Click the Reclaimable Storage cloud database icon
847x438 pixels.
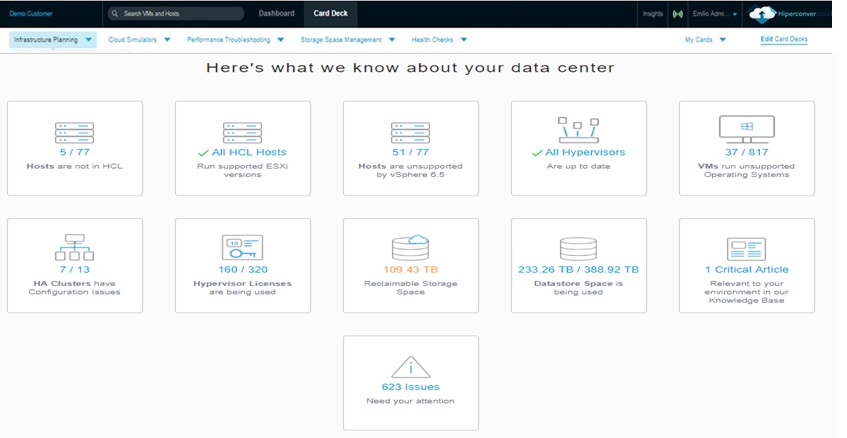(x=410, y=248)
